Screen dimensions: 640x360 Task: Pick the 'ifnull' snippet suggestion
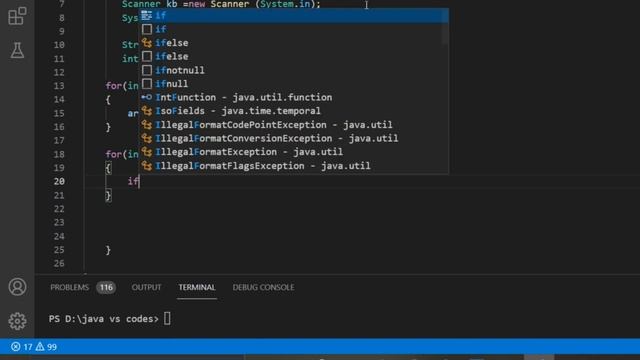pyautogui.click(x=294, y=84)
